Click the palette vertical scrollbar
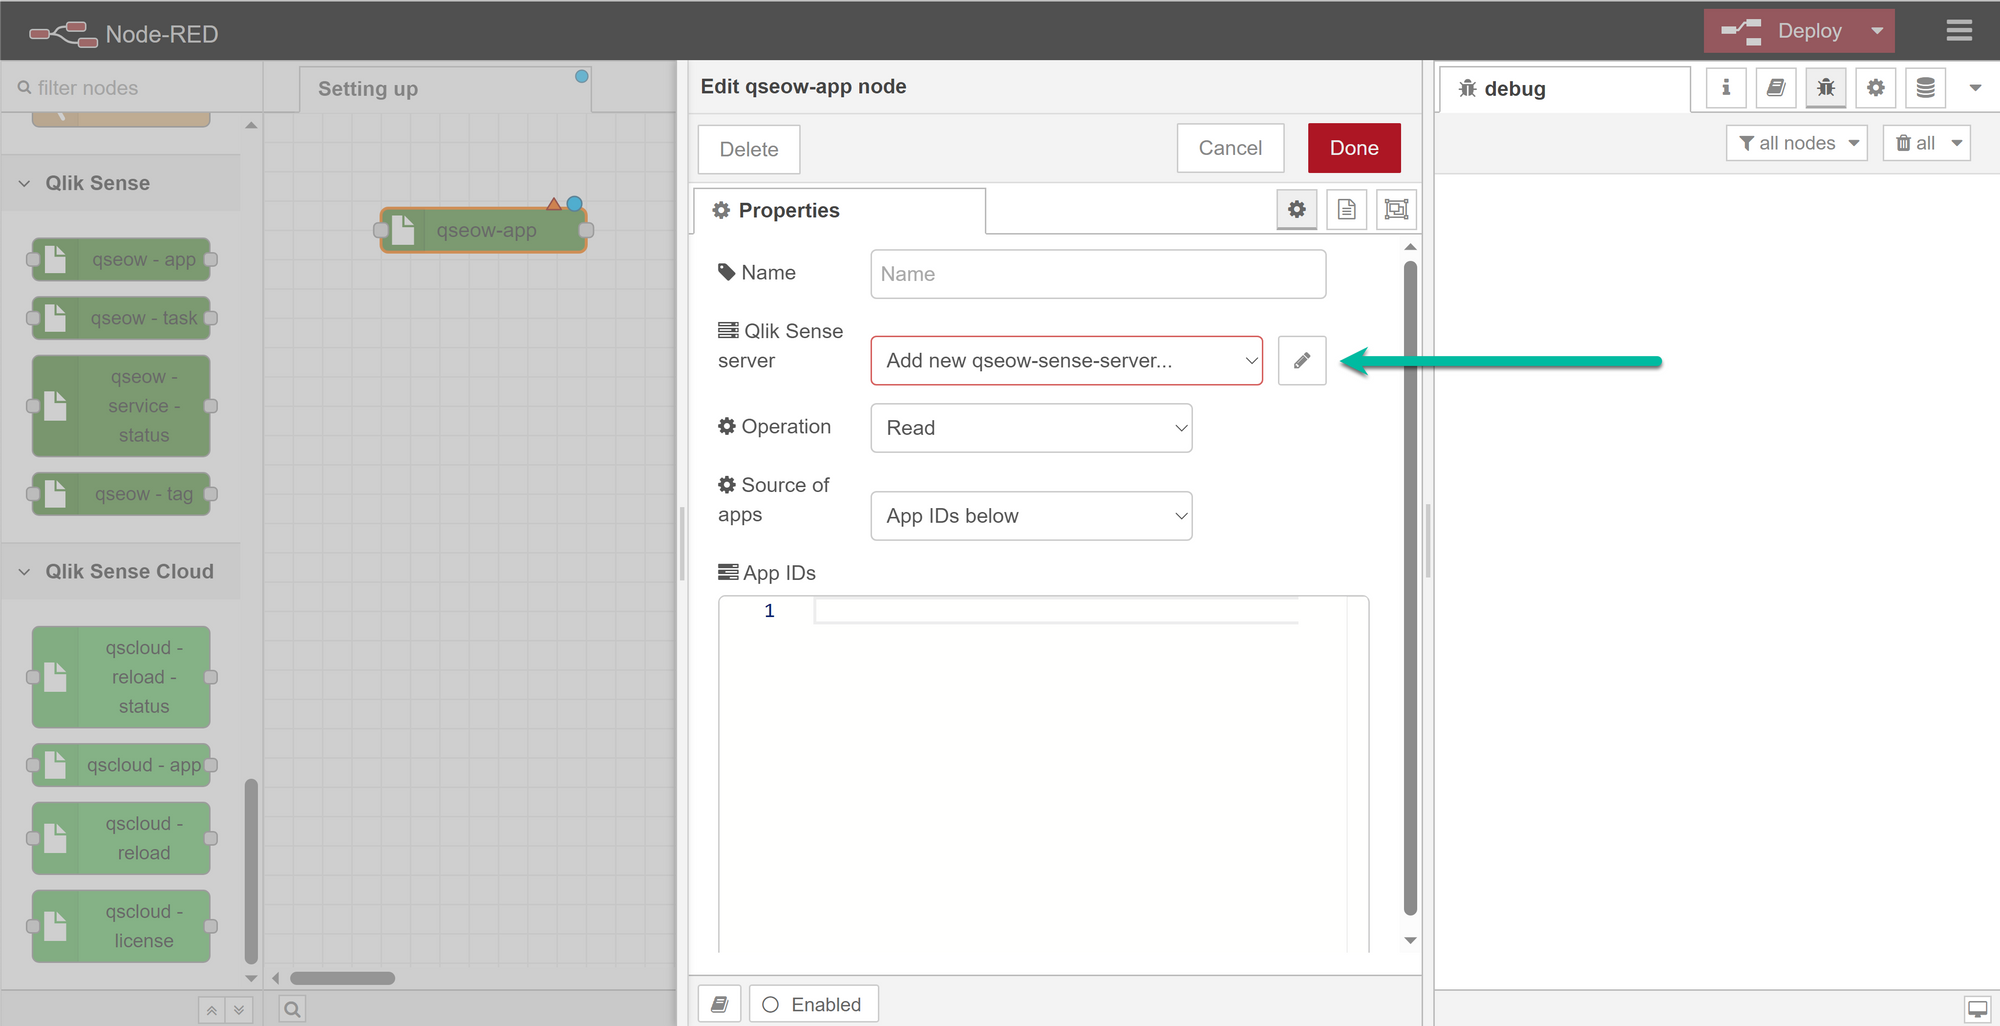Image resolution: width=2000 pixels, height=1026 pixels. click(x=251, y=870)
